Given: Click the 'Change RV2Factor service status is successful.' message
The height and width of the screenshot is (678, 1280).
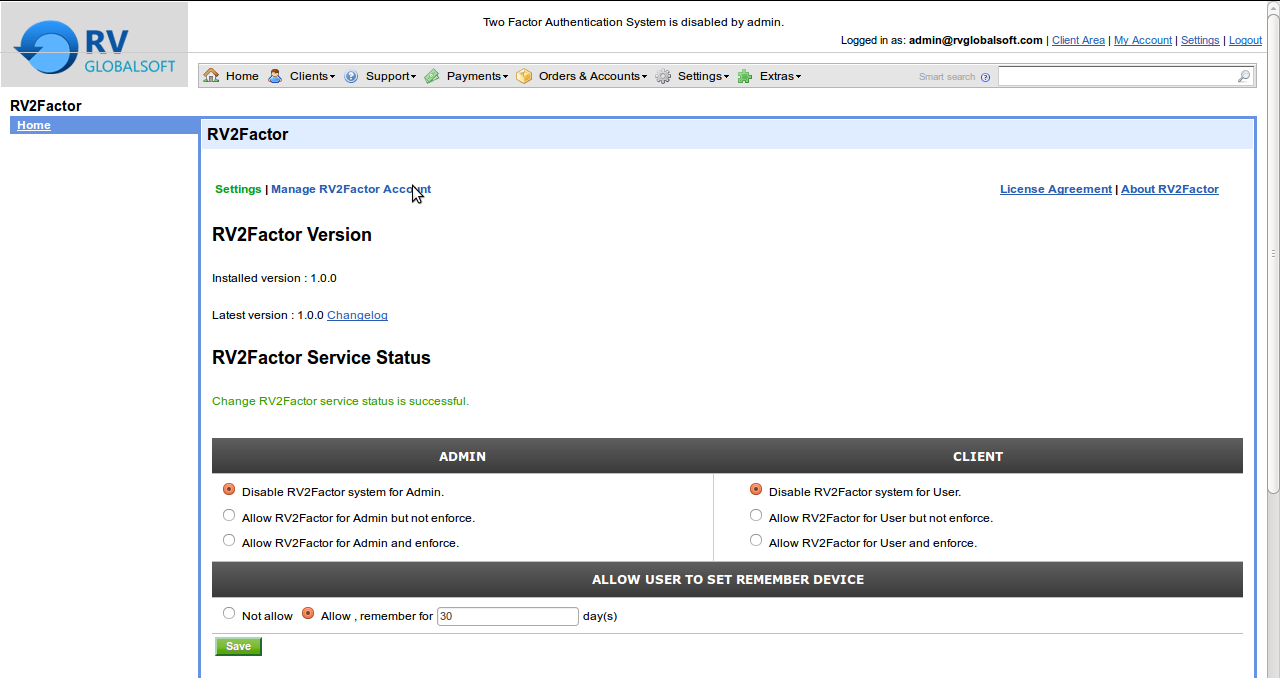Looking at the screenshot, I should [340, 401].
